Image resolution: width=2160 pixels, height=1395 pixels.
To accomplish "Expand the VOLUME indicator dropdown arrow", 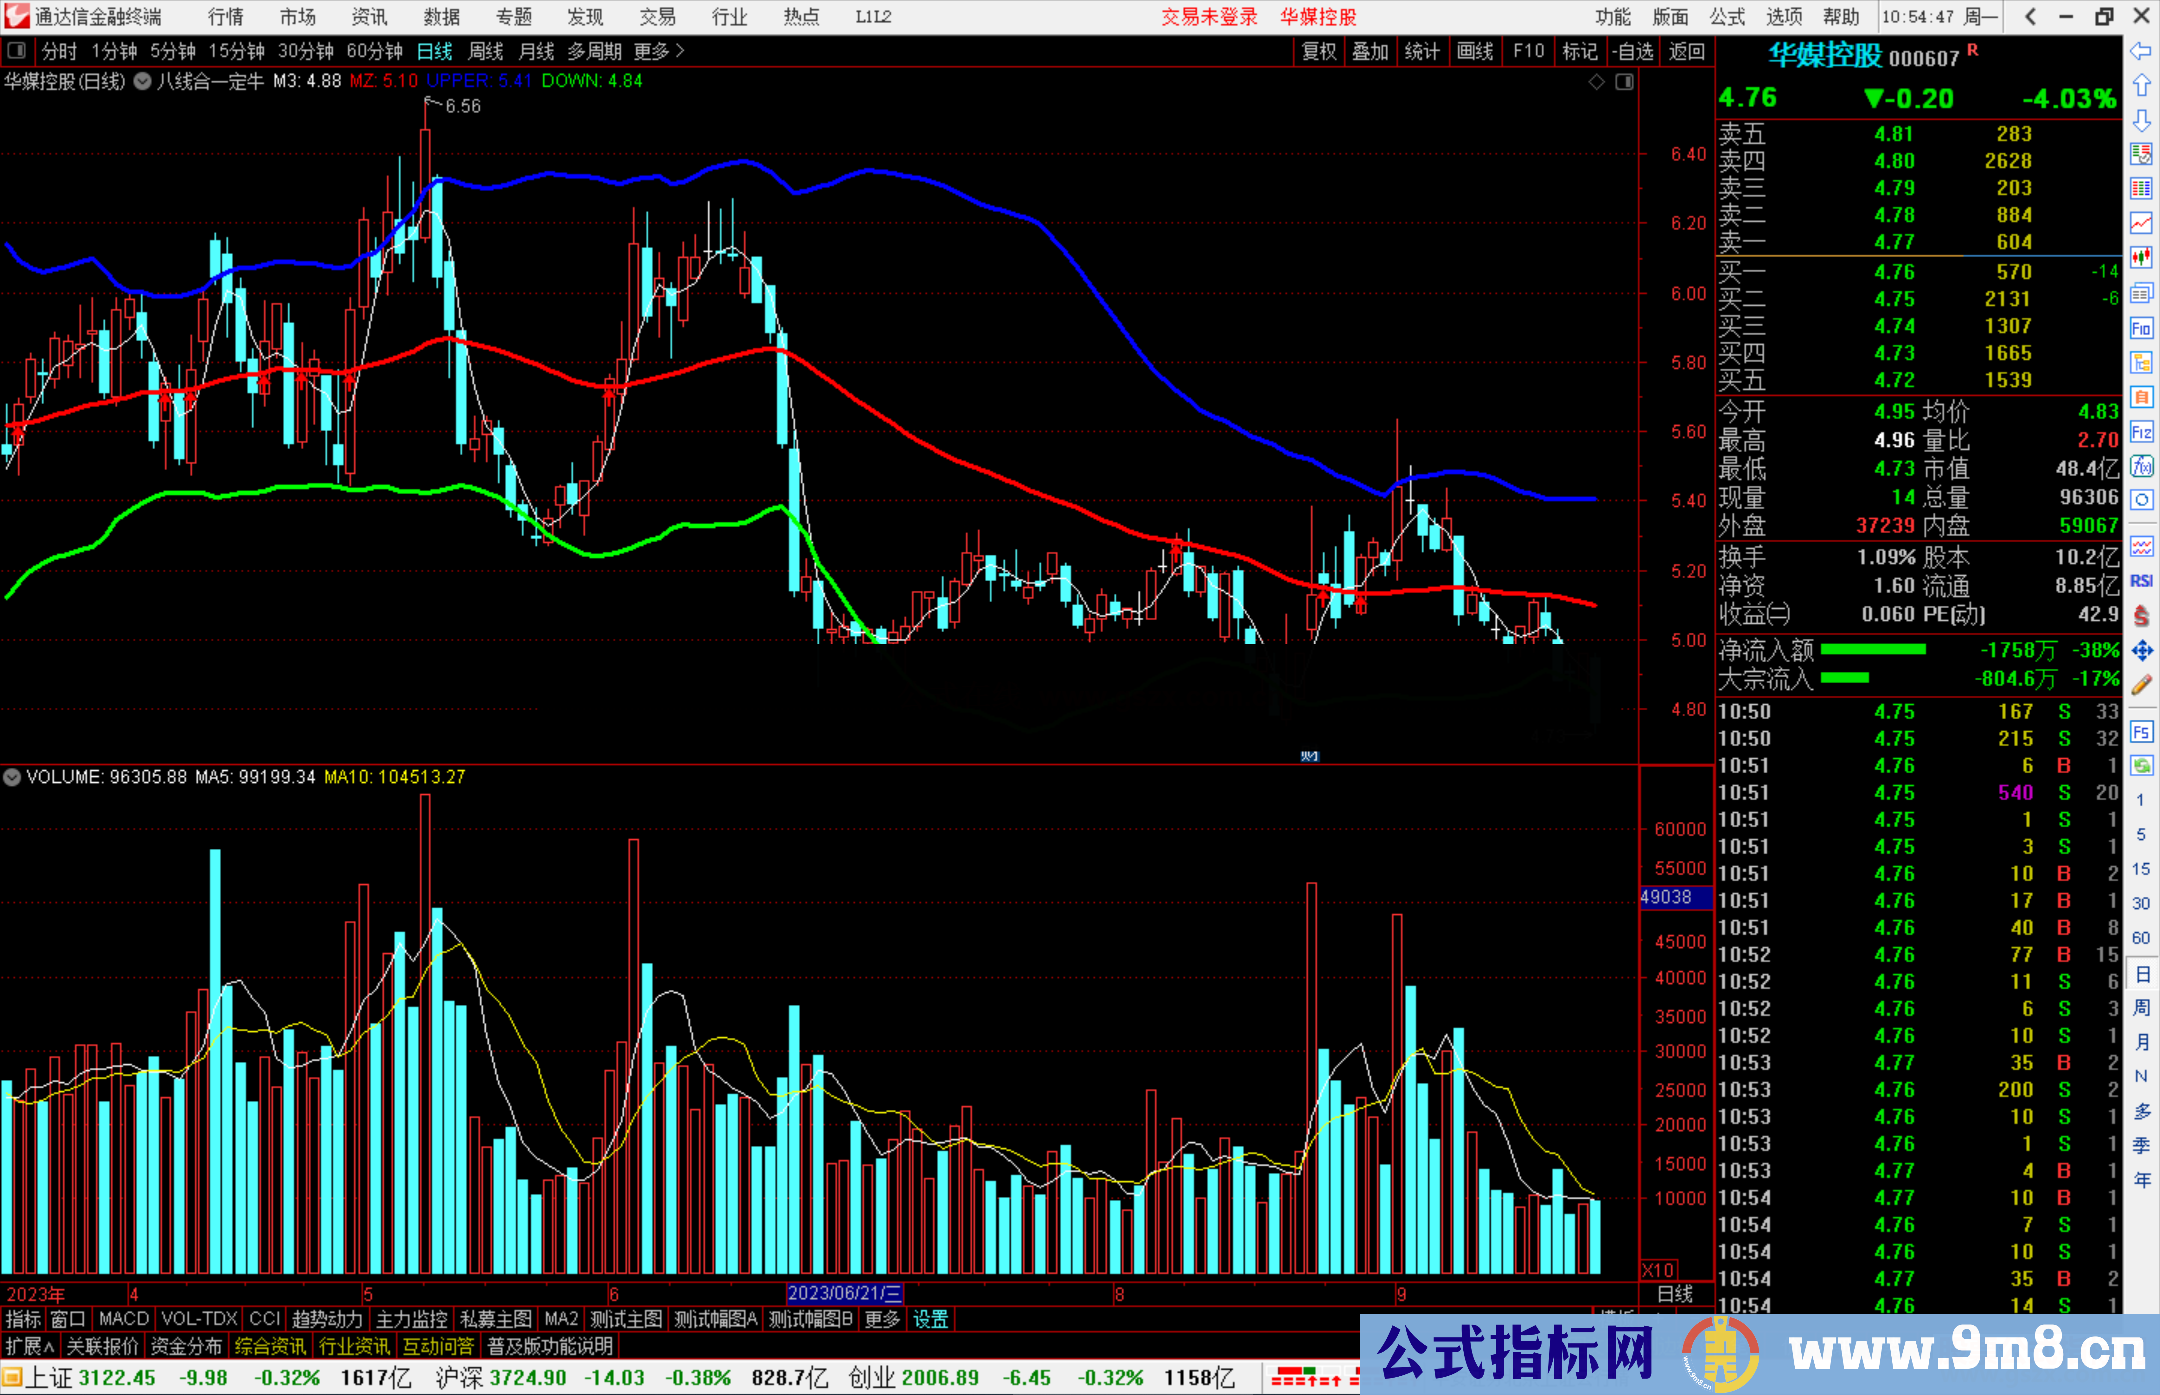I will coord(12,777).
